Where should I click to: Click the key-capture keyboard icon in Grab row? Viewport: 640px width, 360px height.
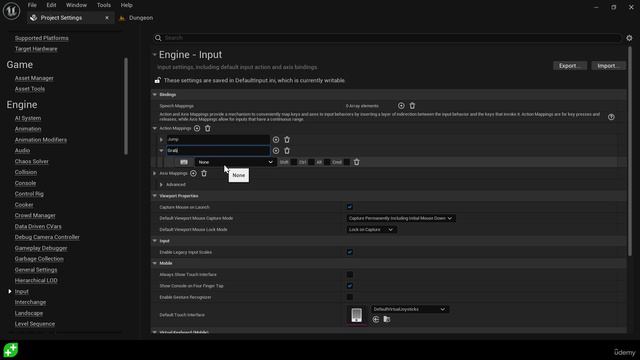(184, 162)
